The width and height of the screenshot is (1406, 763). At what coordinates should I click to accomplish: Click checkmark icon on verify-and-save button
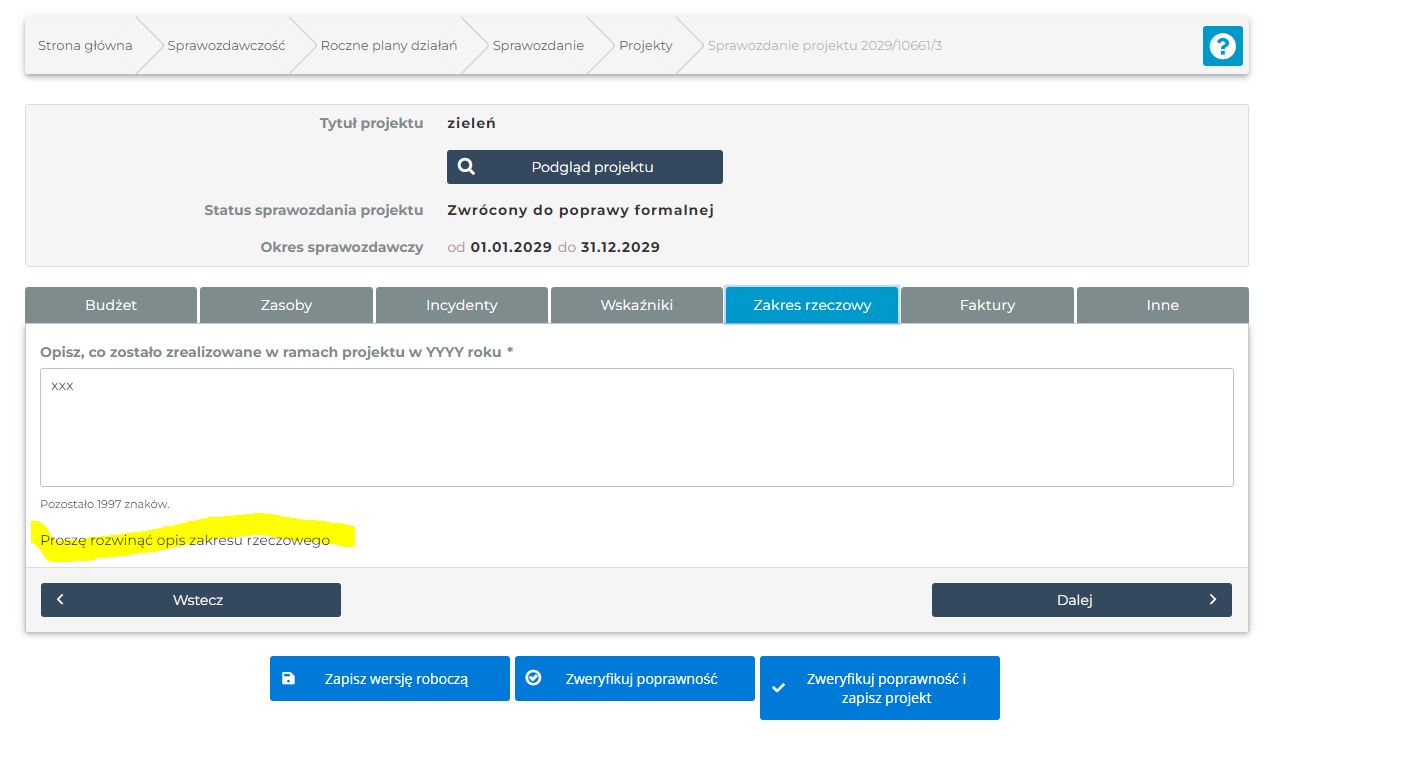pyautogui.click(x=779, y=688)
